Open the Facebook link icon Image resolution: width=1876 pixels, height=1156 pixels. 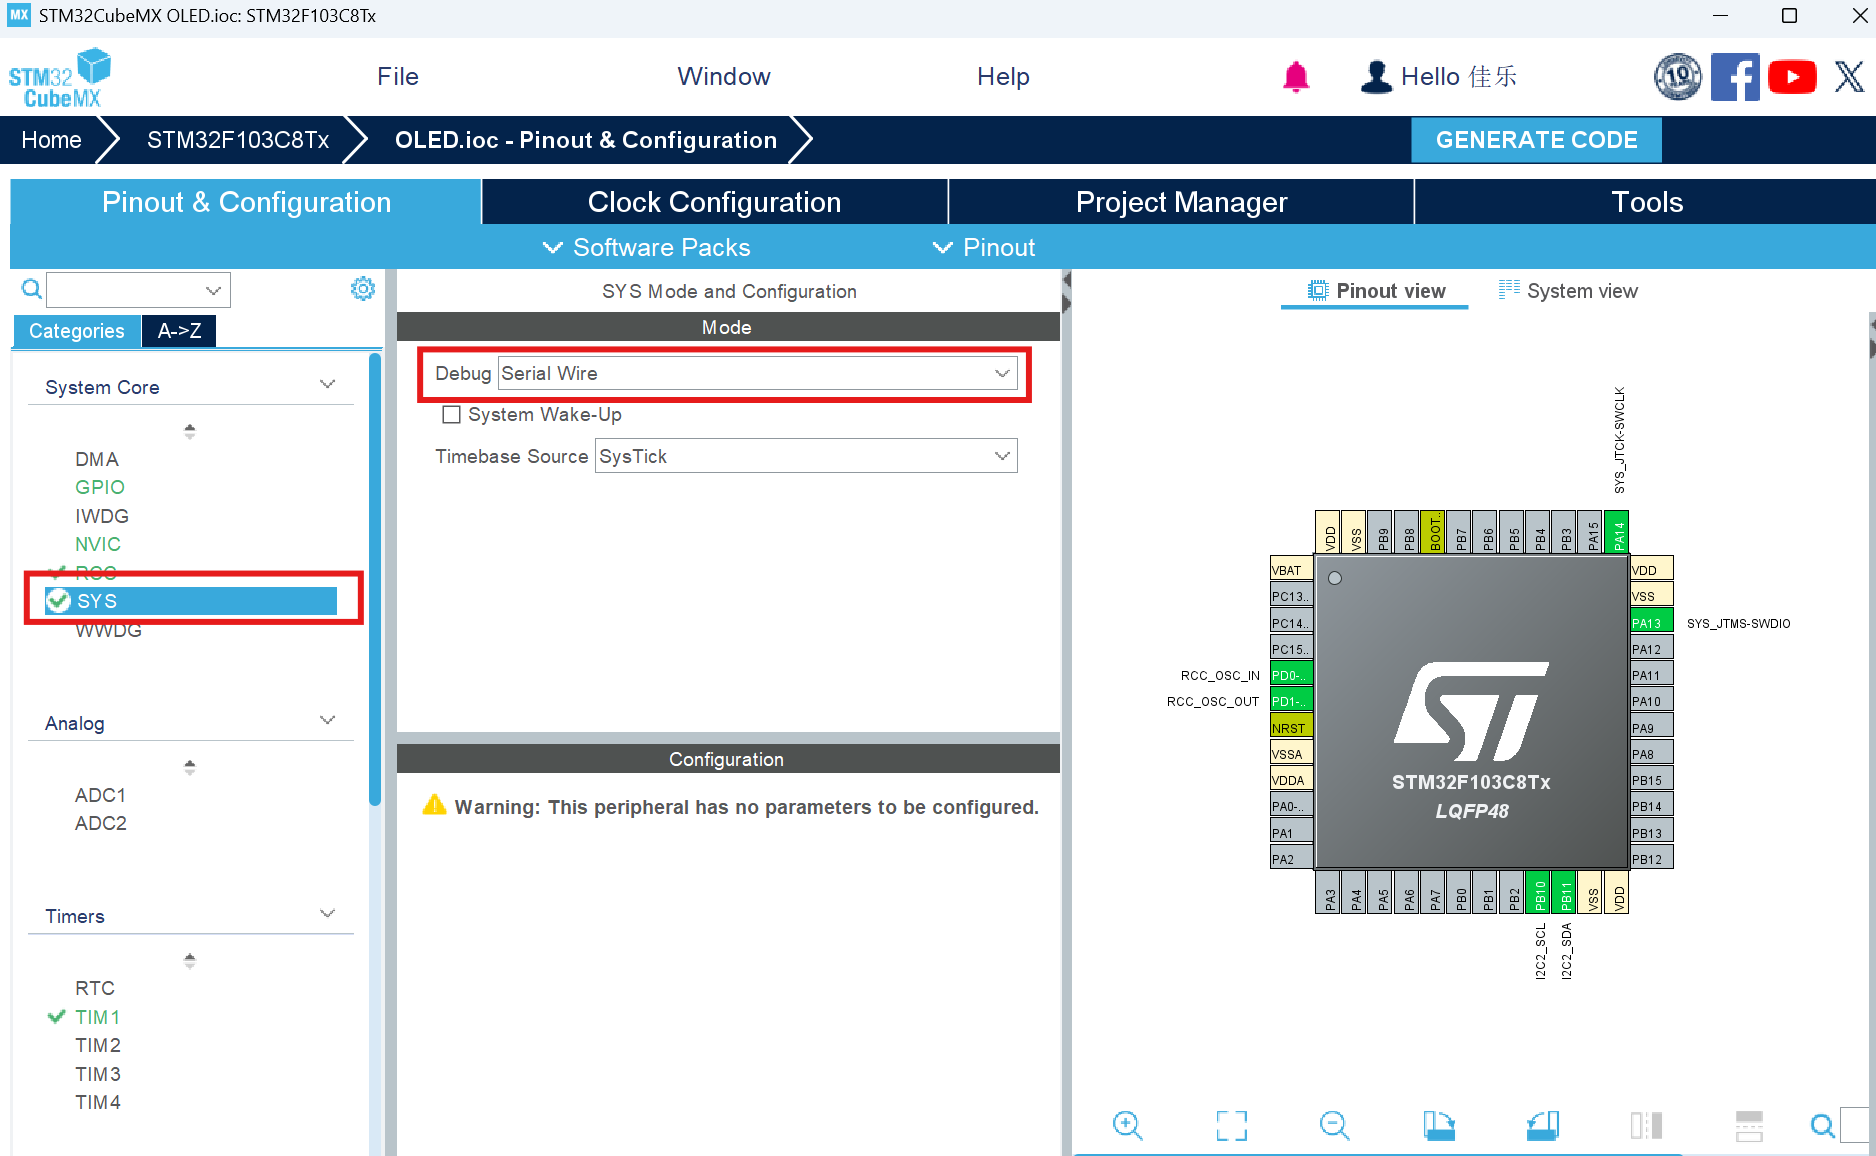pos(1735,77)
